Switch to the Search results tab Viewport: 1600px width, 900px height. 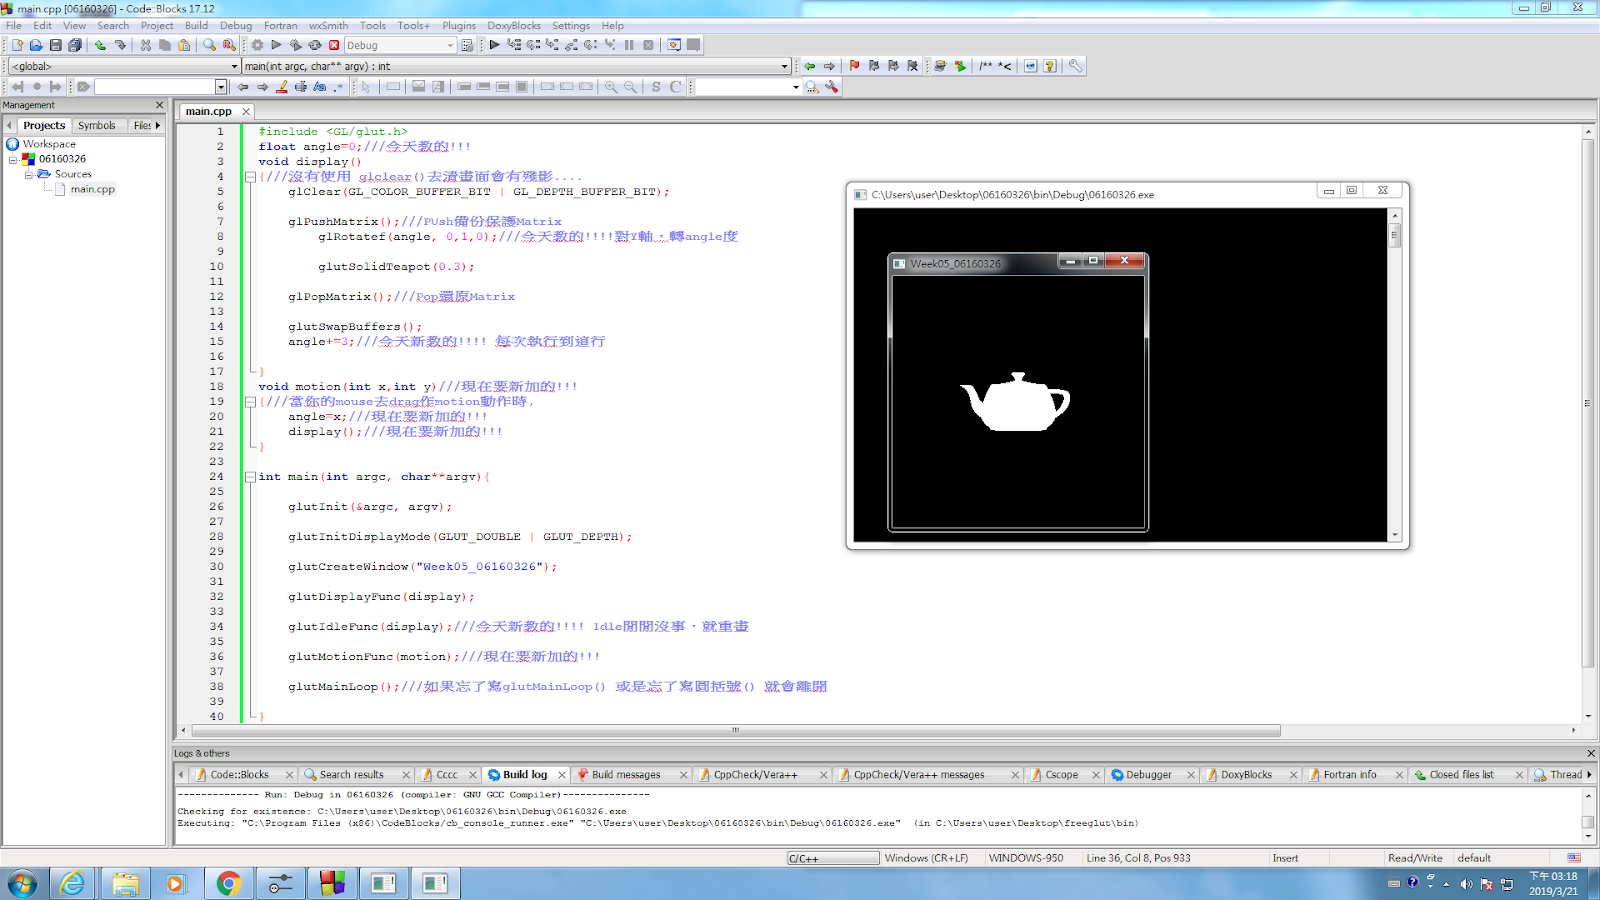coord(351,775)
